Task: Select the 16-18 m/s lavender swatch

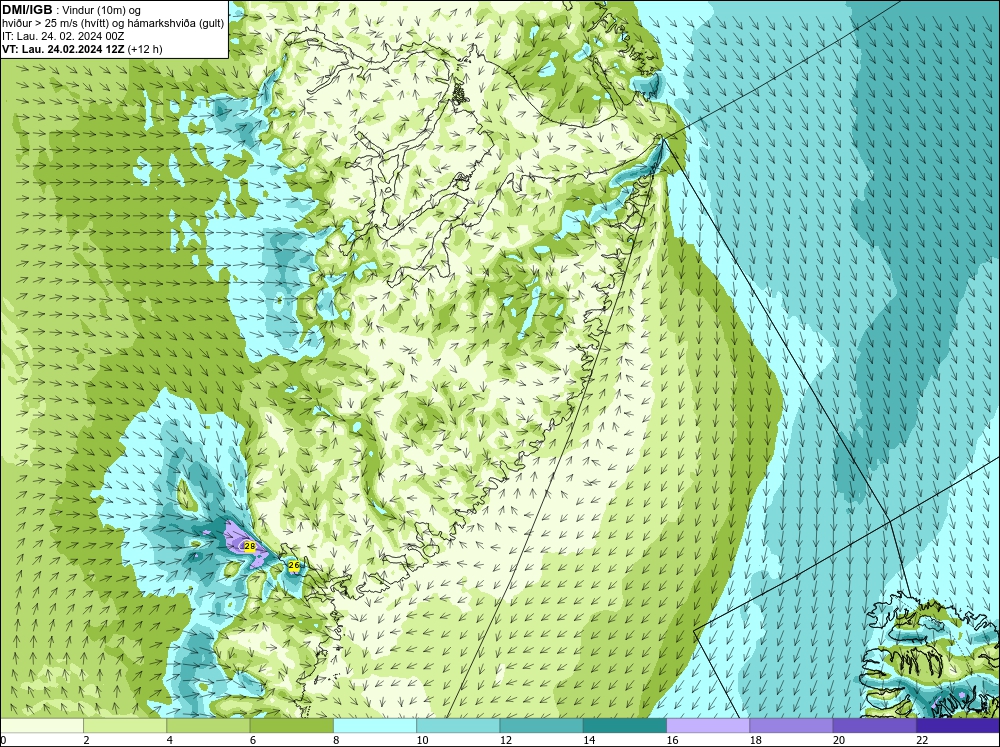Action: 708,725
